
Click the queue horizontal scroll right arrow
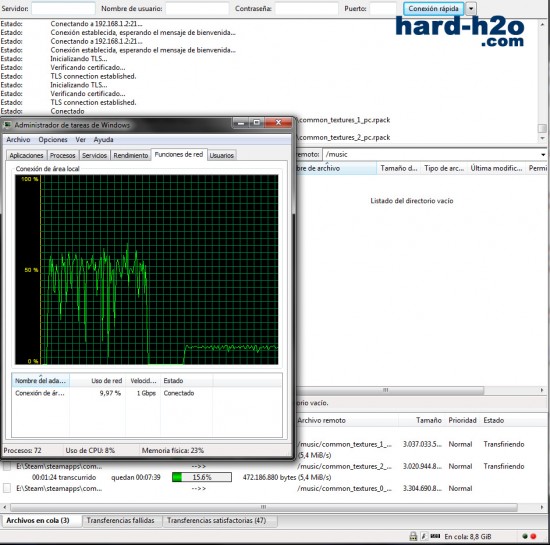pyautogui.click(x=542, y=507)
